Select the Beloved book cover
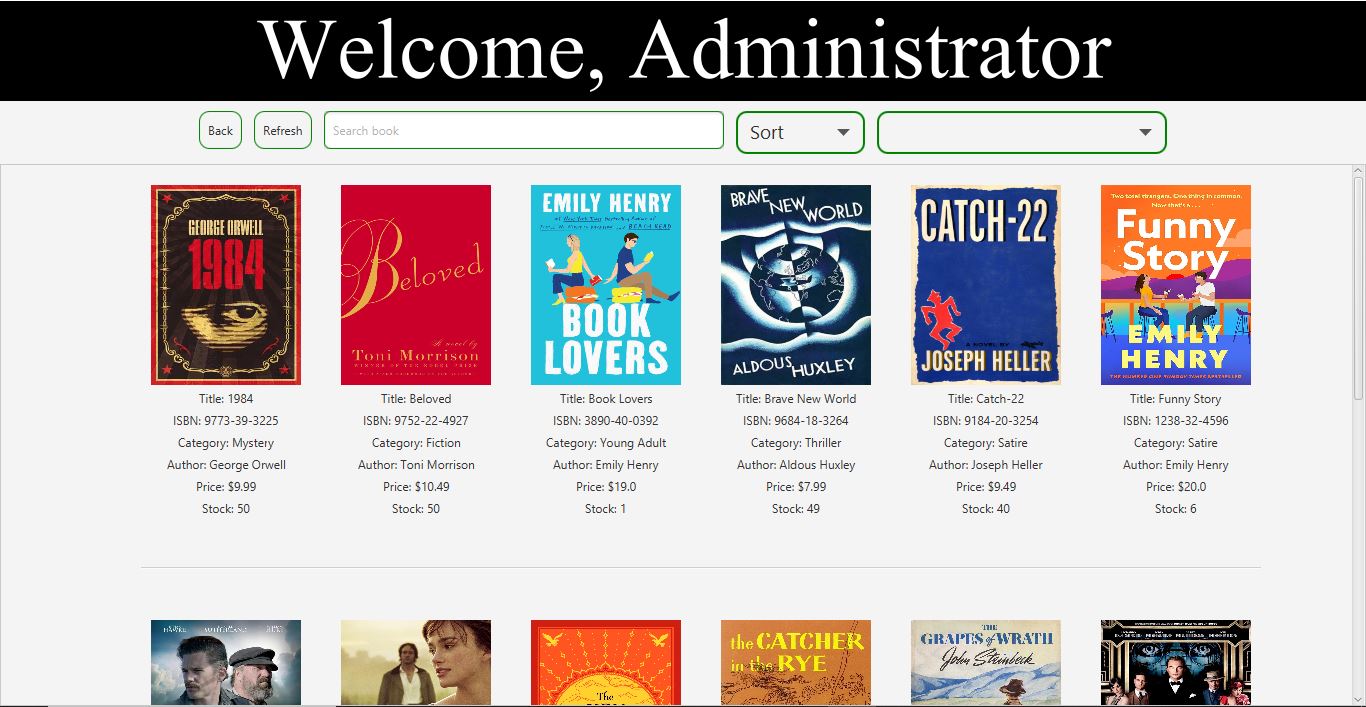The image size is (1366, 707). 416,285
